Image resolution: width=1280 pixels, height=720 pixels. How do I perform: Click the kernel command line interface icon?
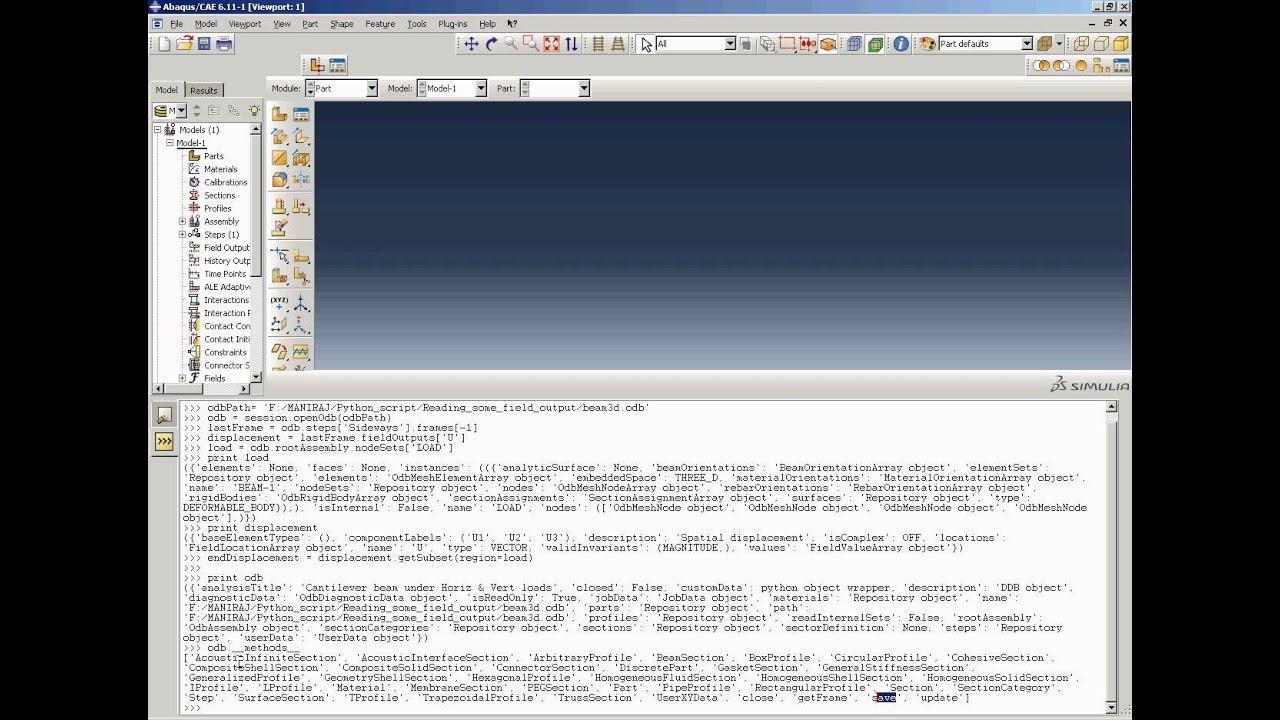pyautogui.click(x=164, y=441)
